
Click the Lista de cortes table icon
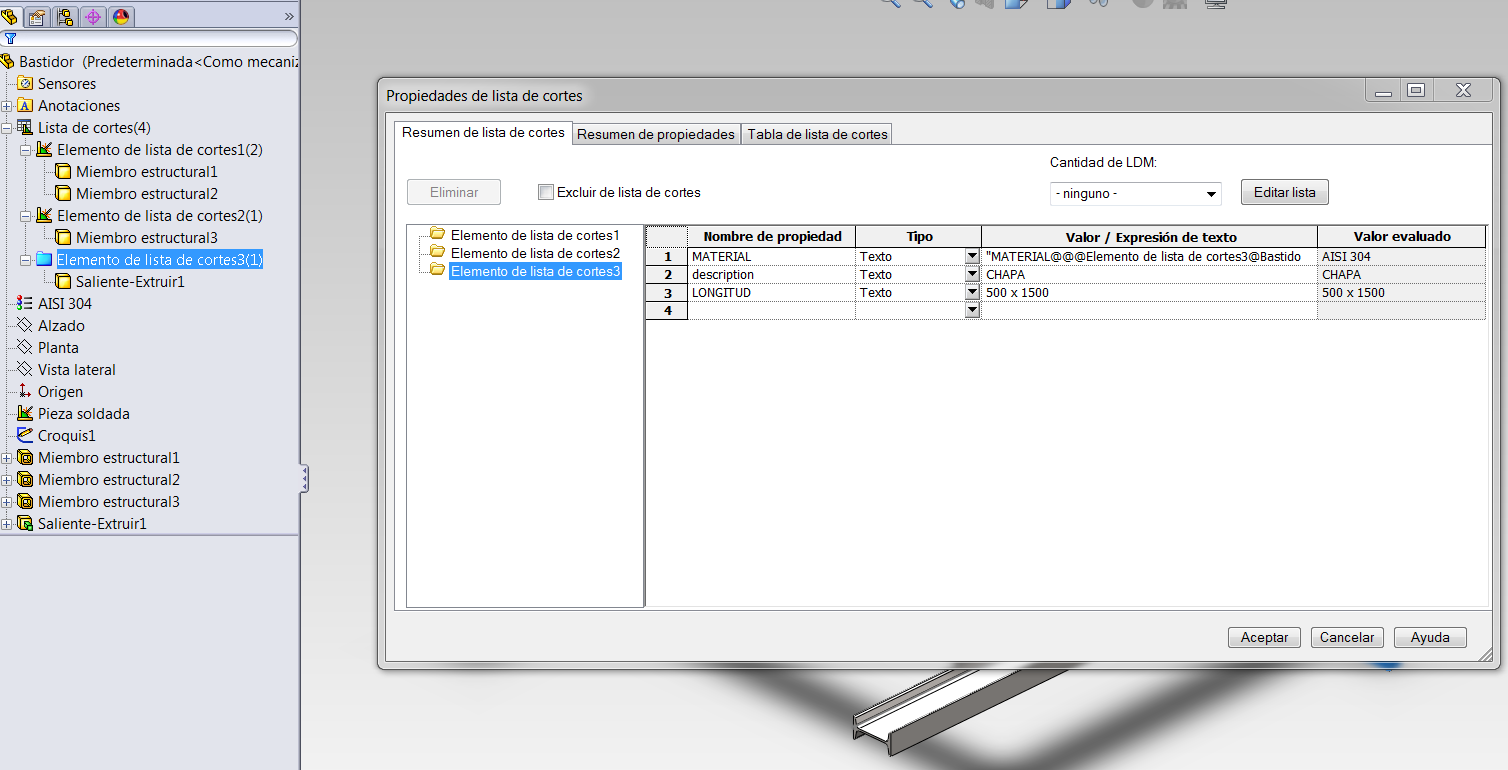tap(26, 128)
